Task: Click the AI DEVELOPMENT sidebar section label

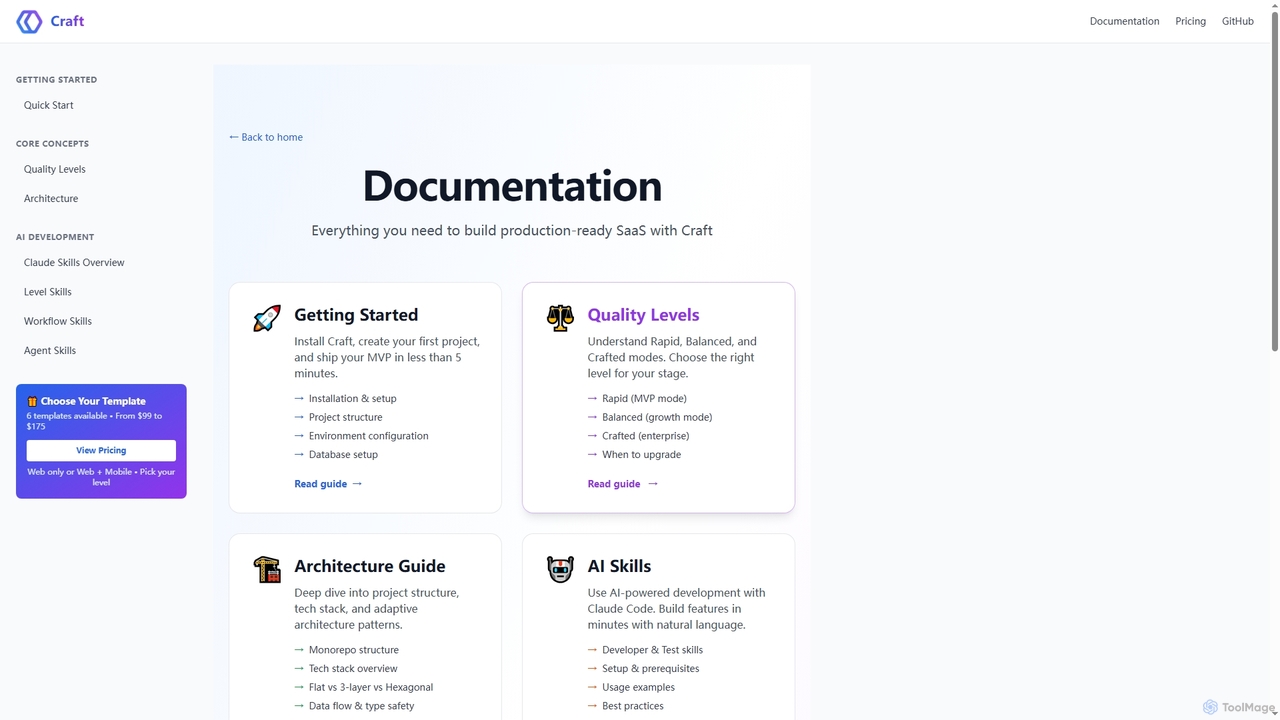Action: click(55, 237)
